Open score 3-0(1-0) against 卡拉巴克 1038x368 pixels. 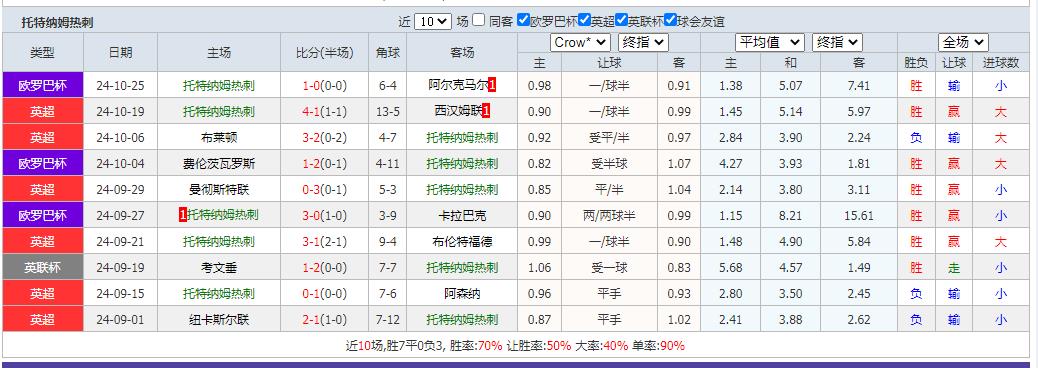(324, 216)
